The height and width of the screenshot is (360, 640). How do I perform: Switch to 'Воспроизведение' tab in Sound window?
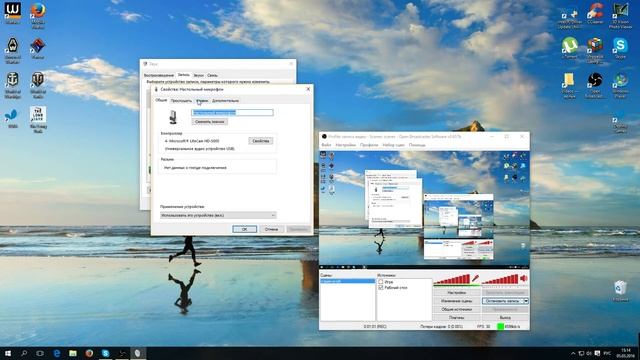pos(158,75)
